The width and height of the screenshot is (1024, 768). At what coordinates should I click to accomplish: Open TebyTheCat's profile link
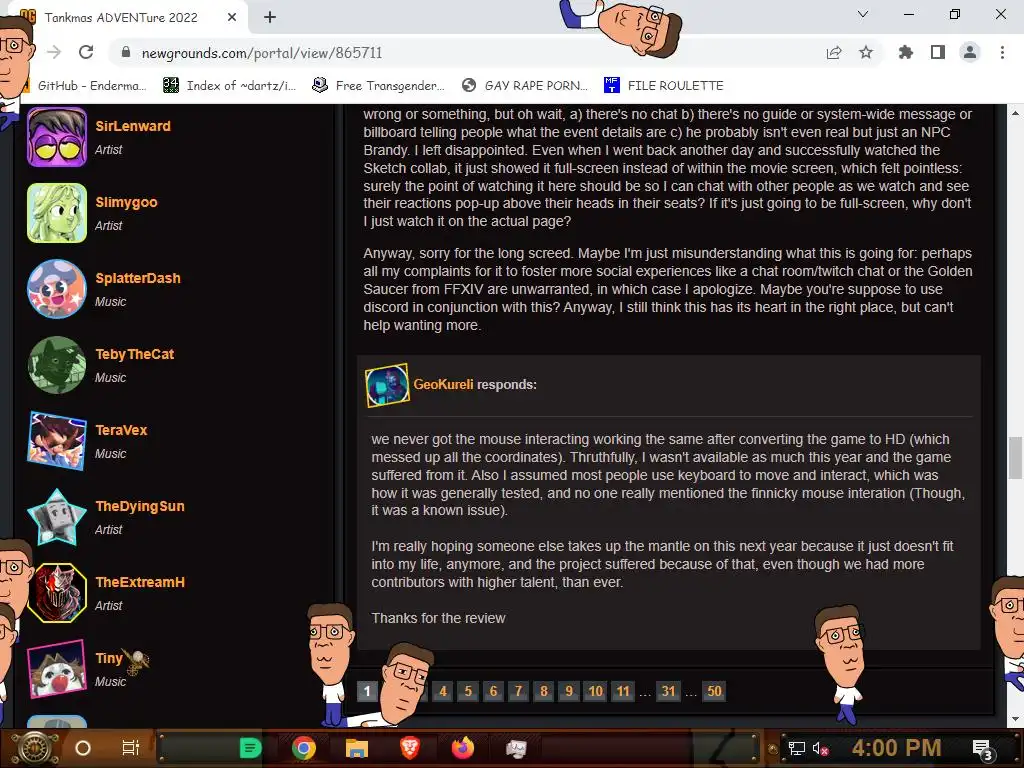[135, 354]
